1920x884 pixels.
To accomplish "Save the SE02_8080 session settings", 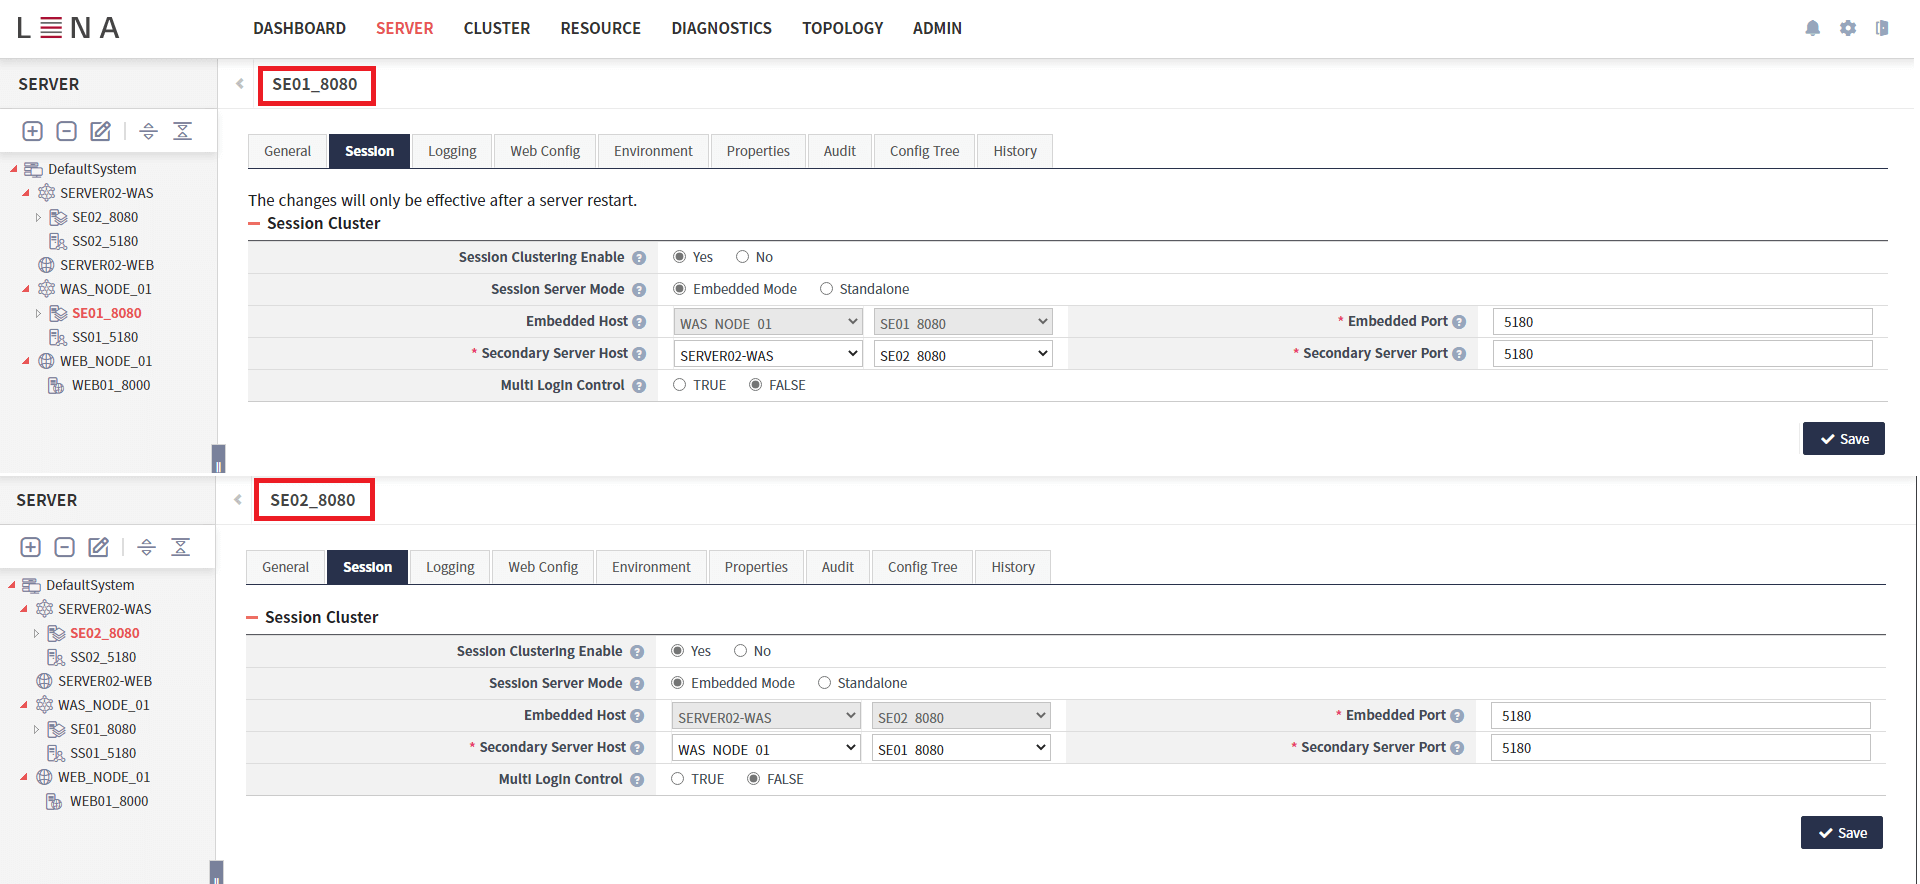I will click(1841, 833).
